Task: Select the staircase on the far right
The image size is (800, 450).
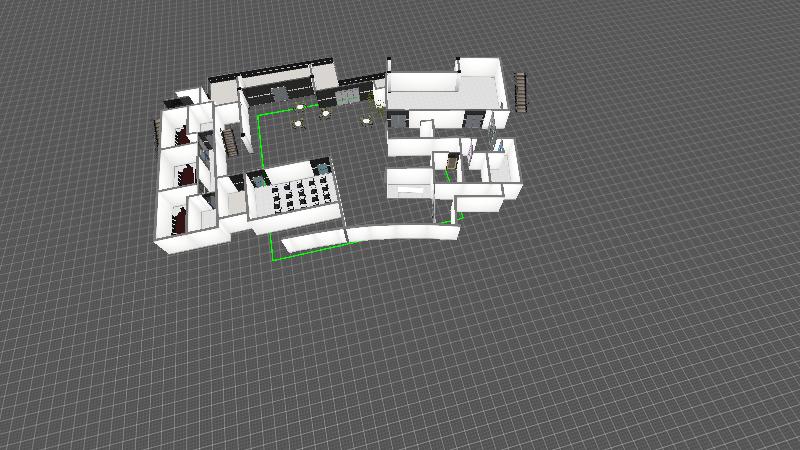Action: [521, 91]
